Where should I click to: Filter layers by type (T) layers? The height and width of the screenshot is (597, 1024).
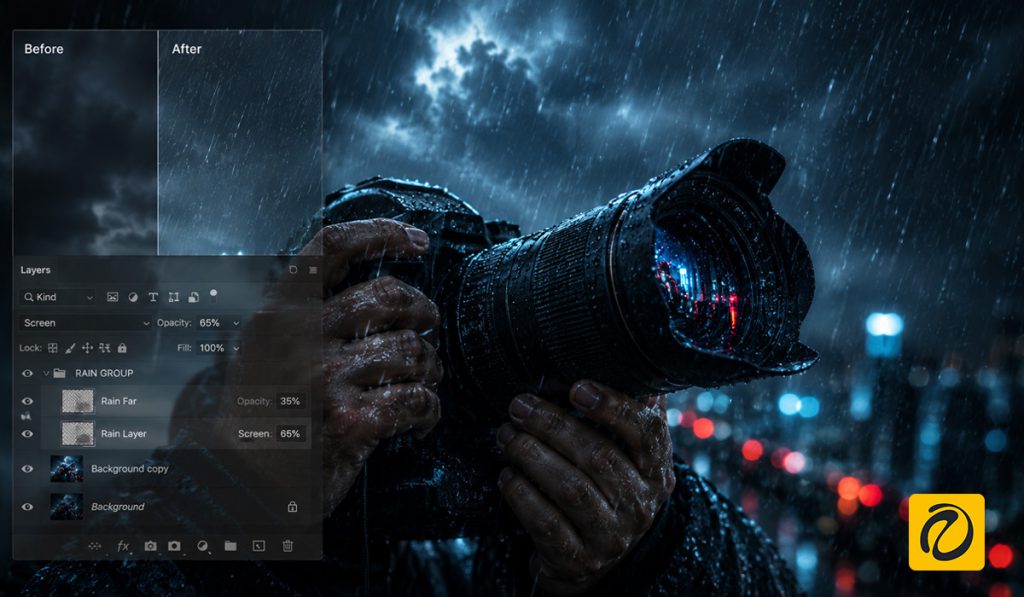click(153, 297)
